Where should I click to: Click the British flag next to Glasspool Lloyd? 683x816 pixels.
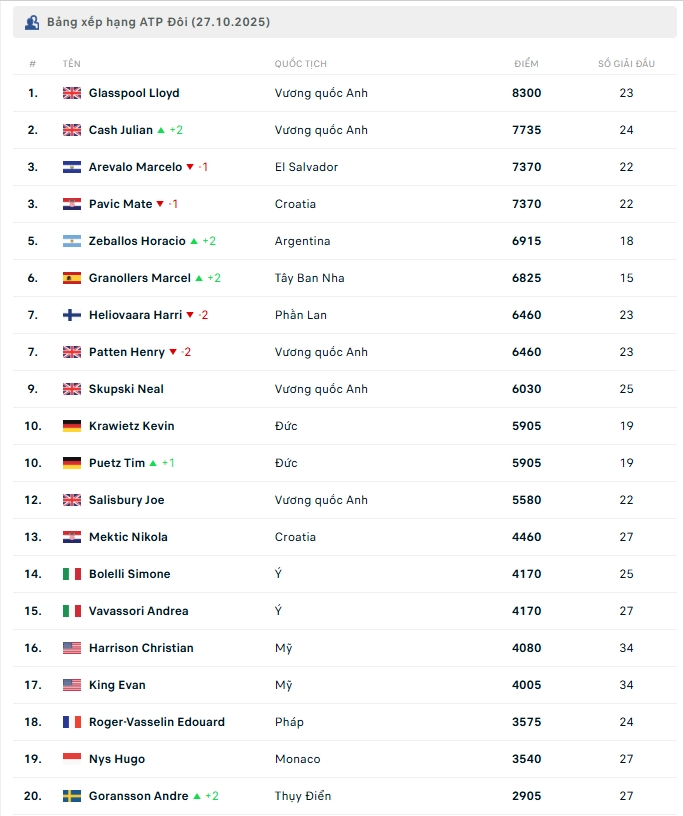[72, 93]
